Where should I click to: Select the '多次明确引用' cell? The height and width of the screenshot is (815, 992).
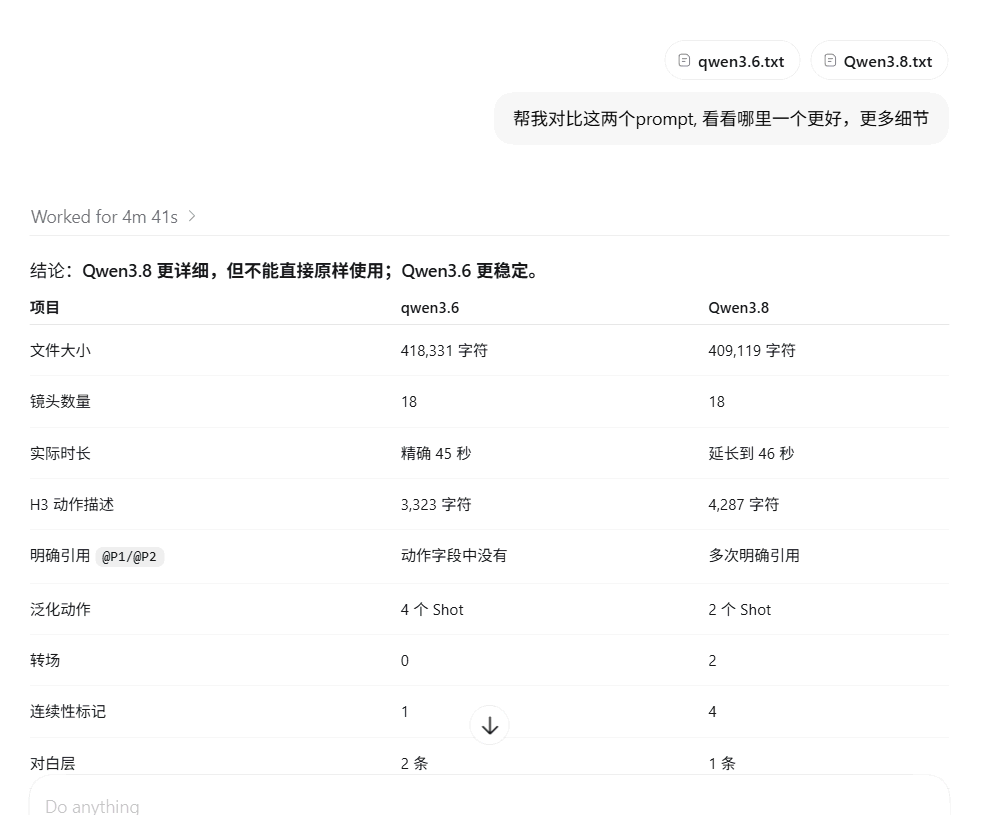(x=754, y=556)
